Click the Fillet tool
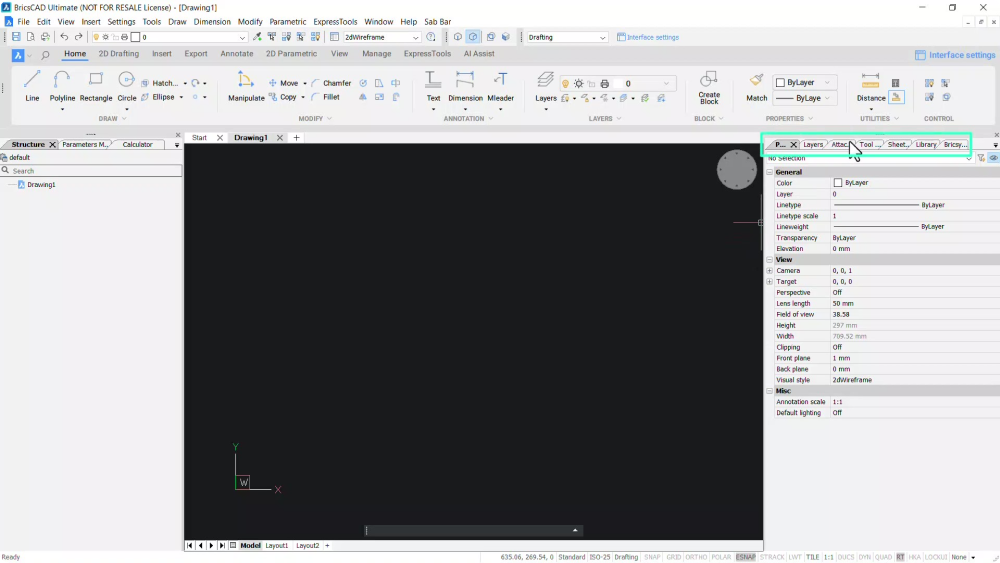Image resolution: width=1000 pixels, height=563 pixels. coord(325,97)
